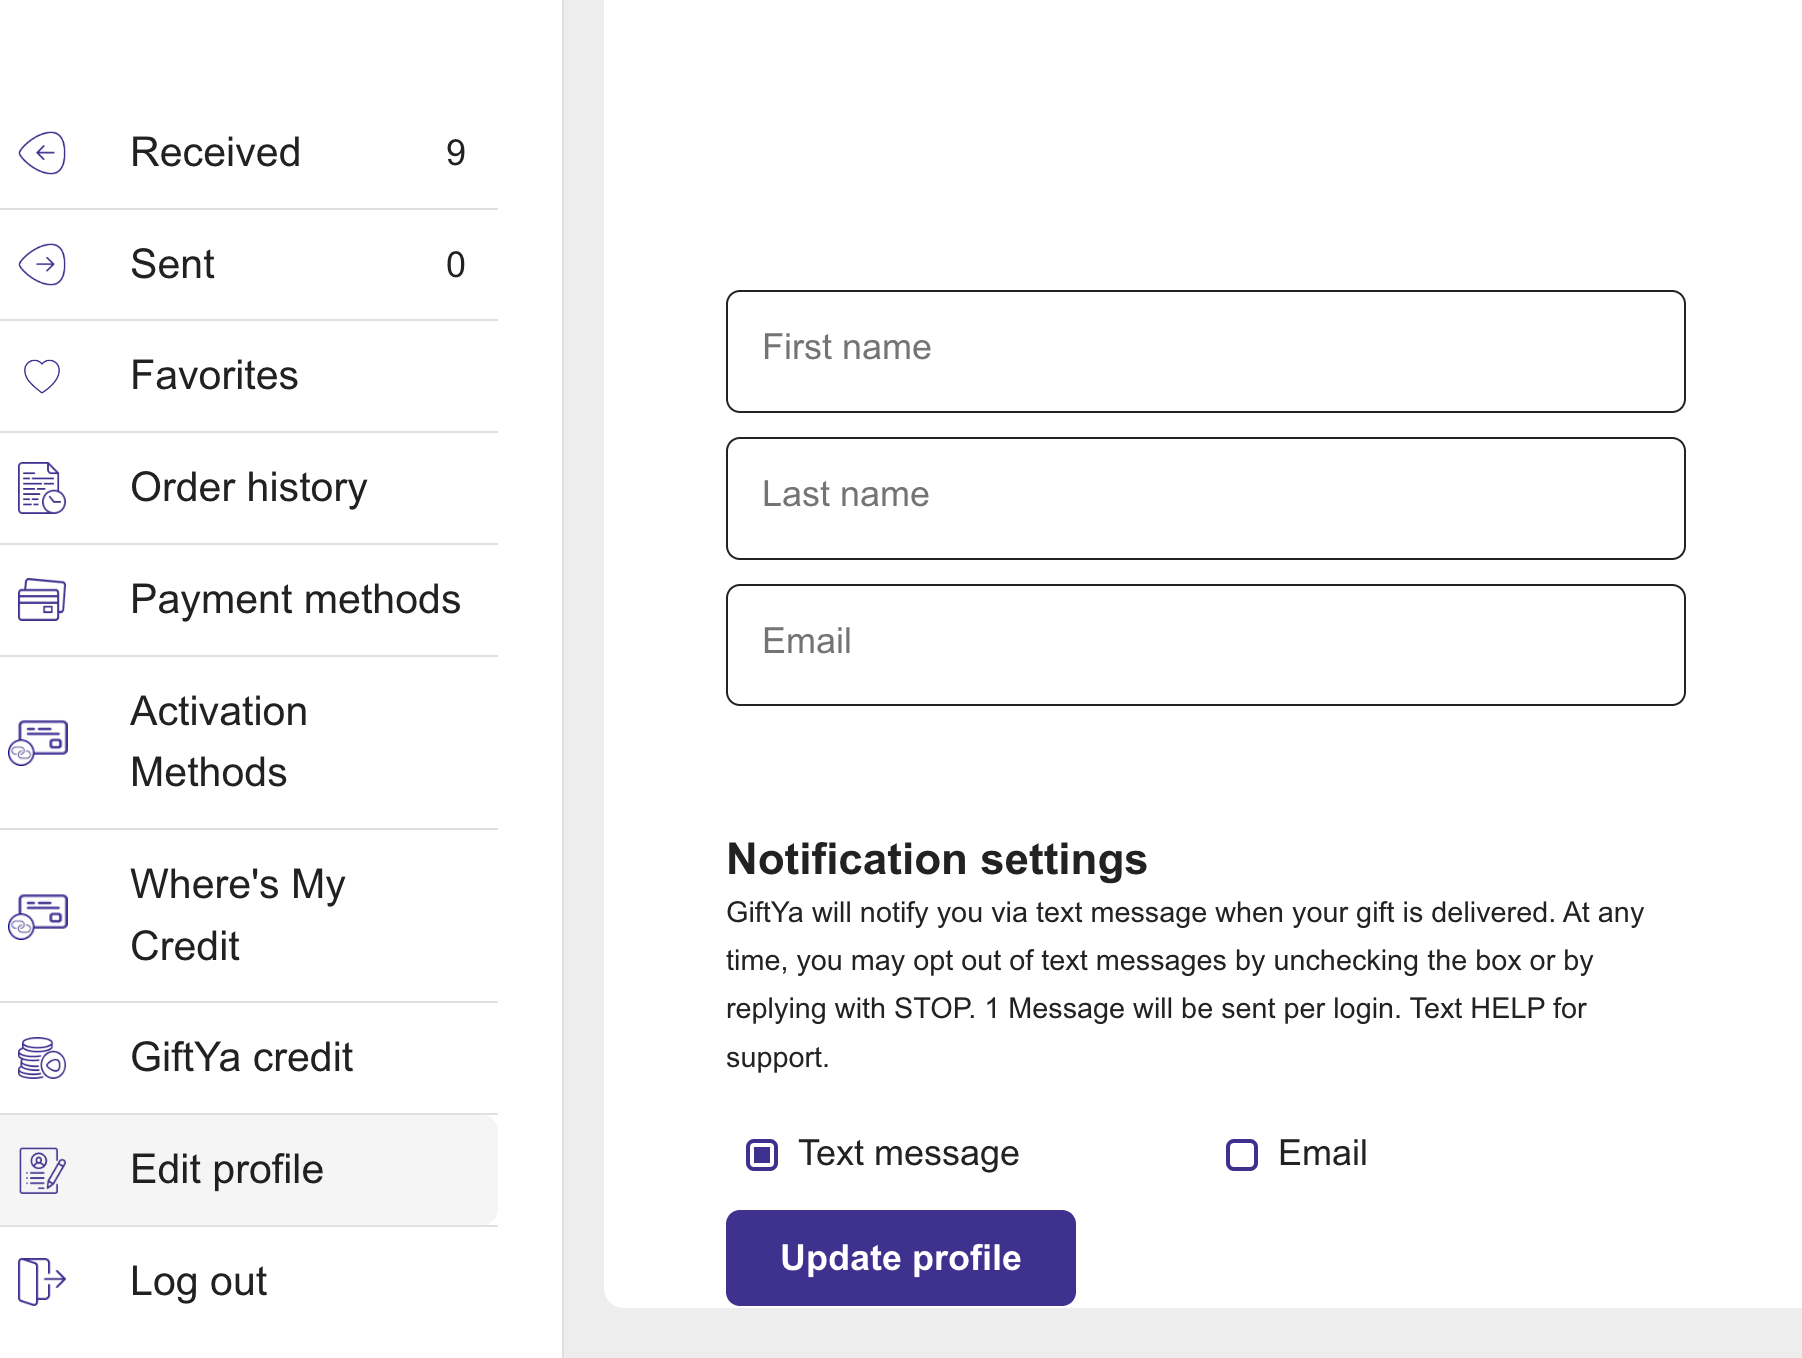Go to Payment methods section
Image resolution: width=1802 pixels, height=1358 pixels.
tap(295, 600)
